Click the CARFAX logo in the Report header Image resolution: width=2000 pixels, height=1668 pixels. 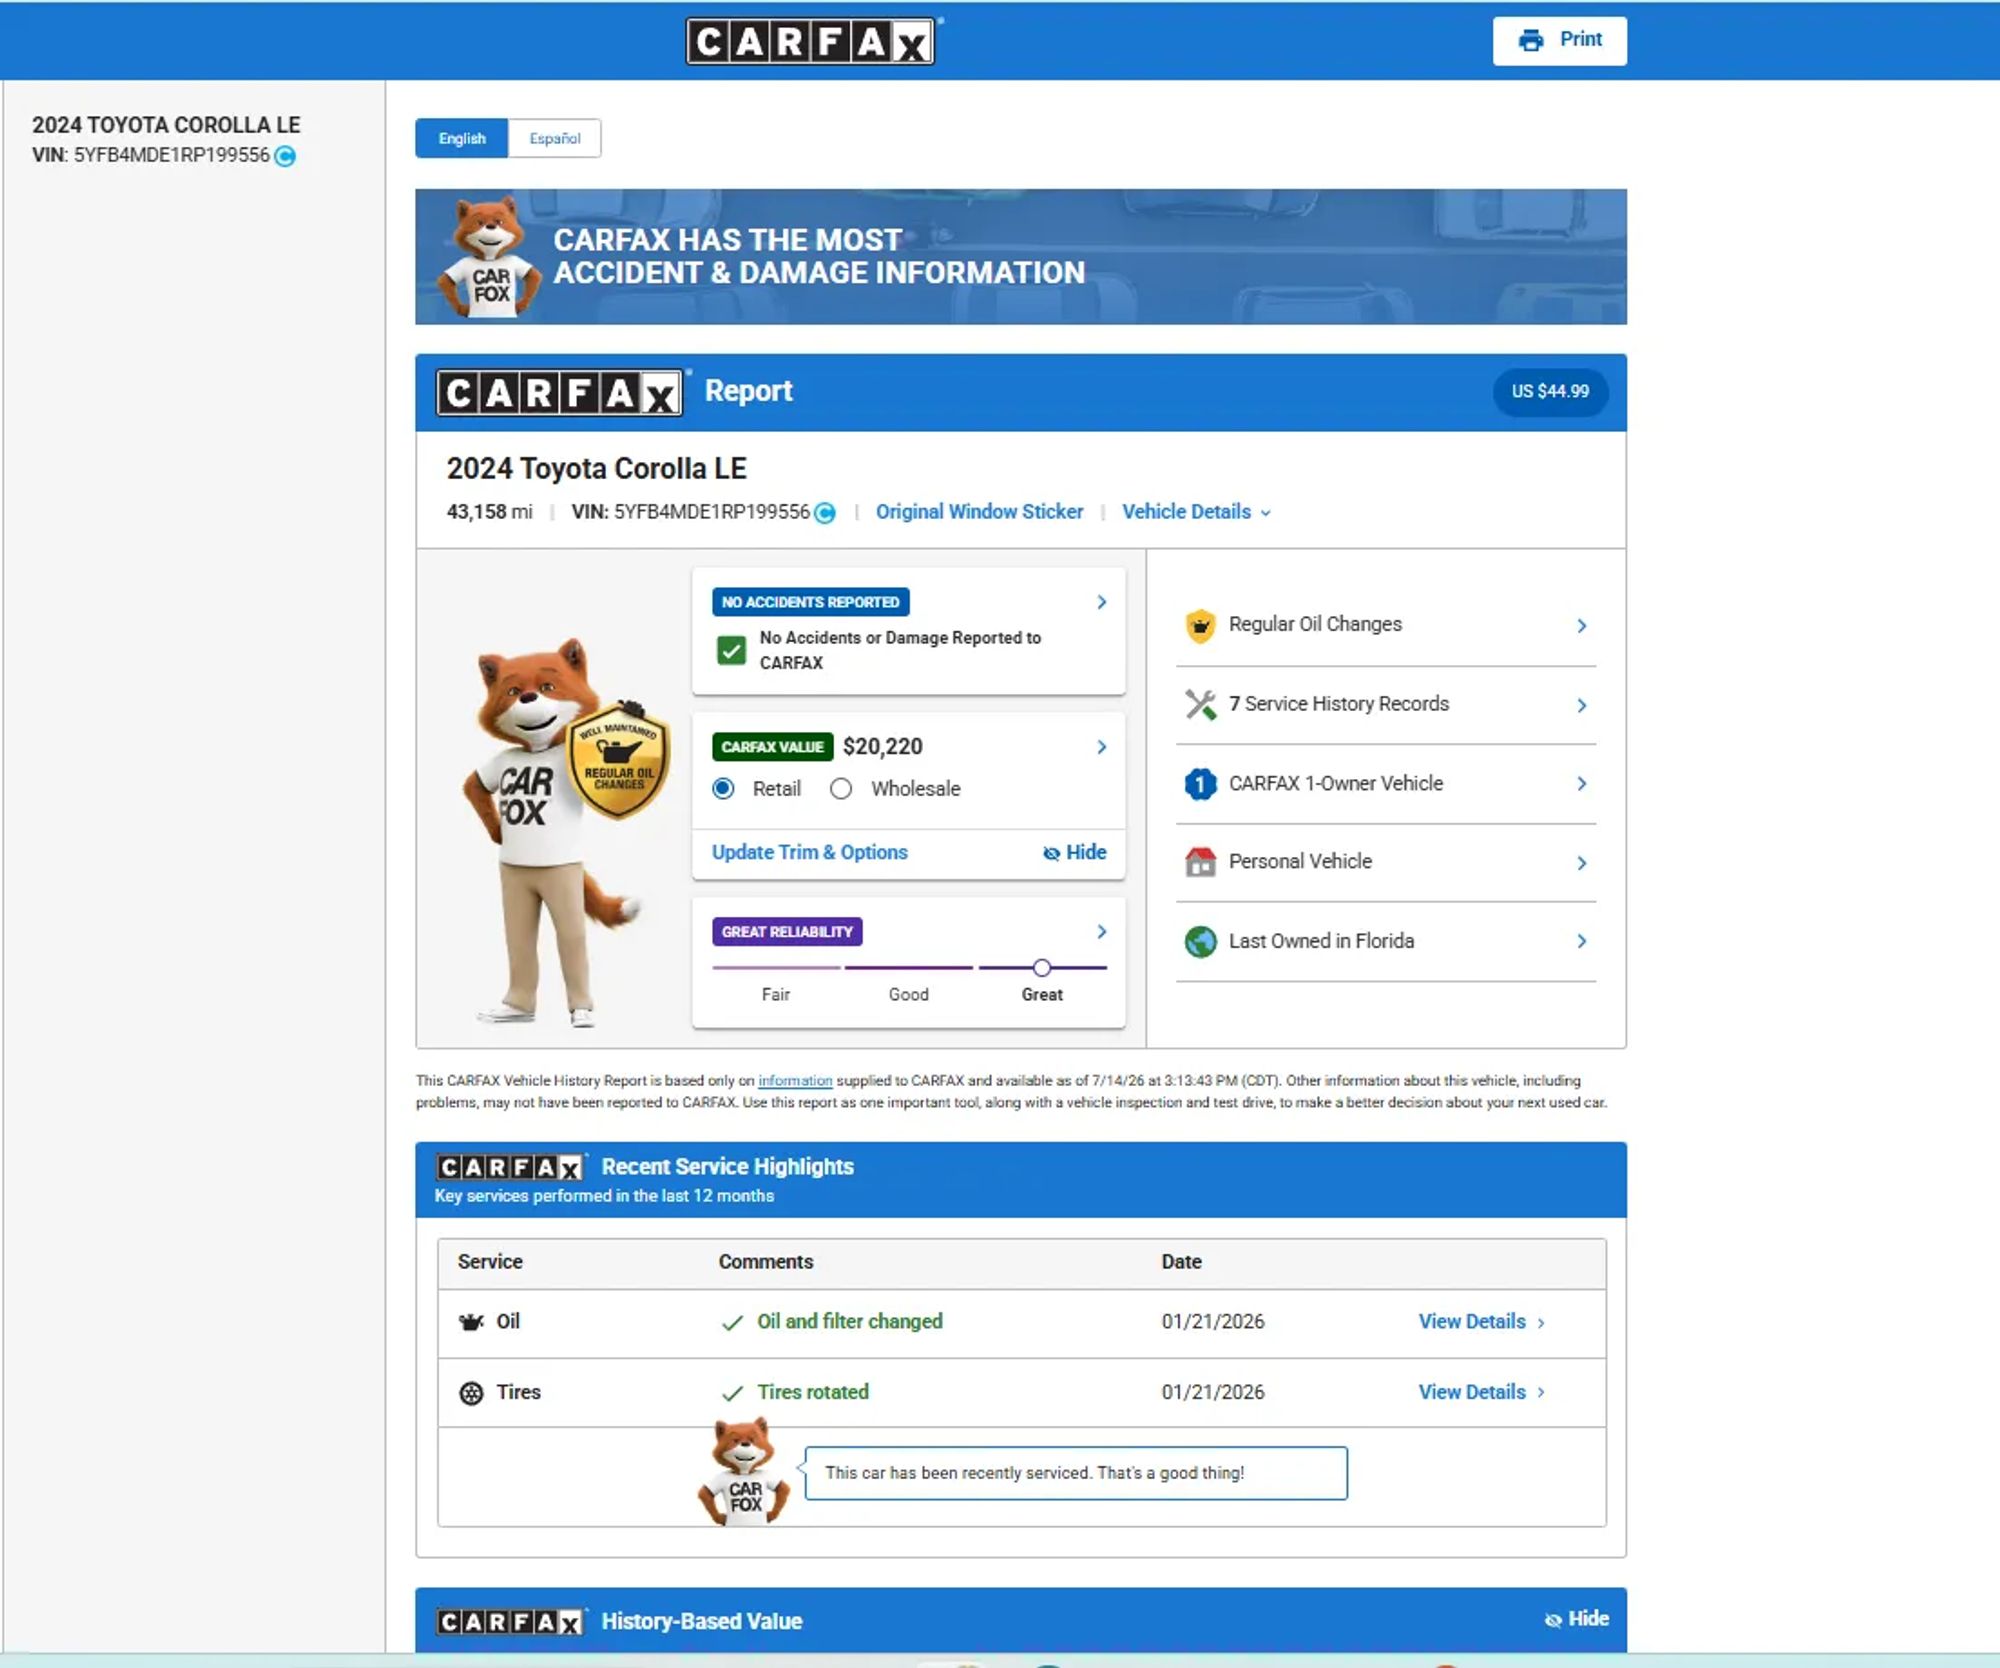[x=560, y=392]
